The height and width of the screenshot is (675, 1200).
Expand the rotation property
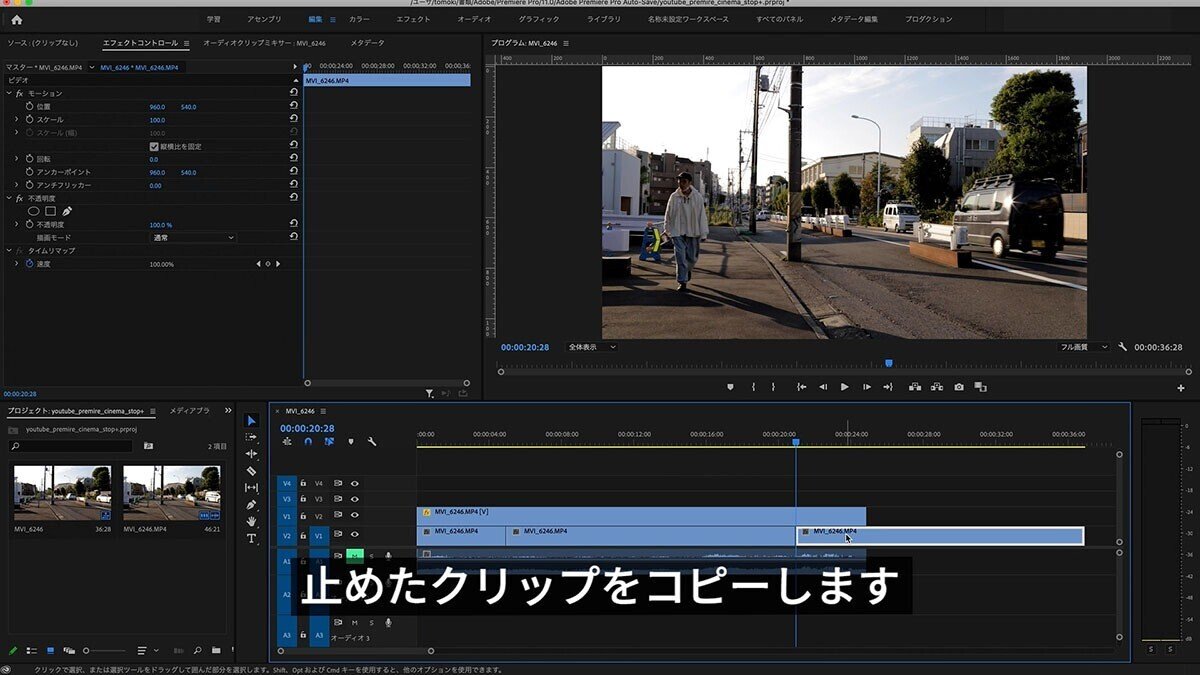point(16,159)
